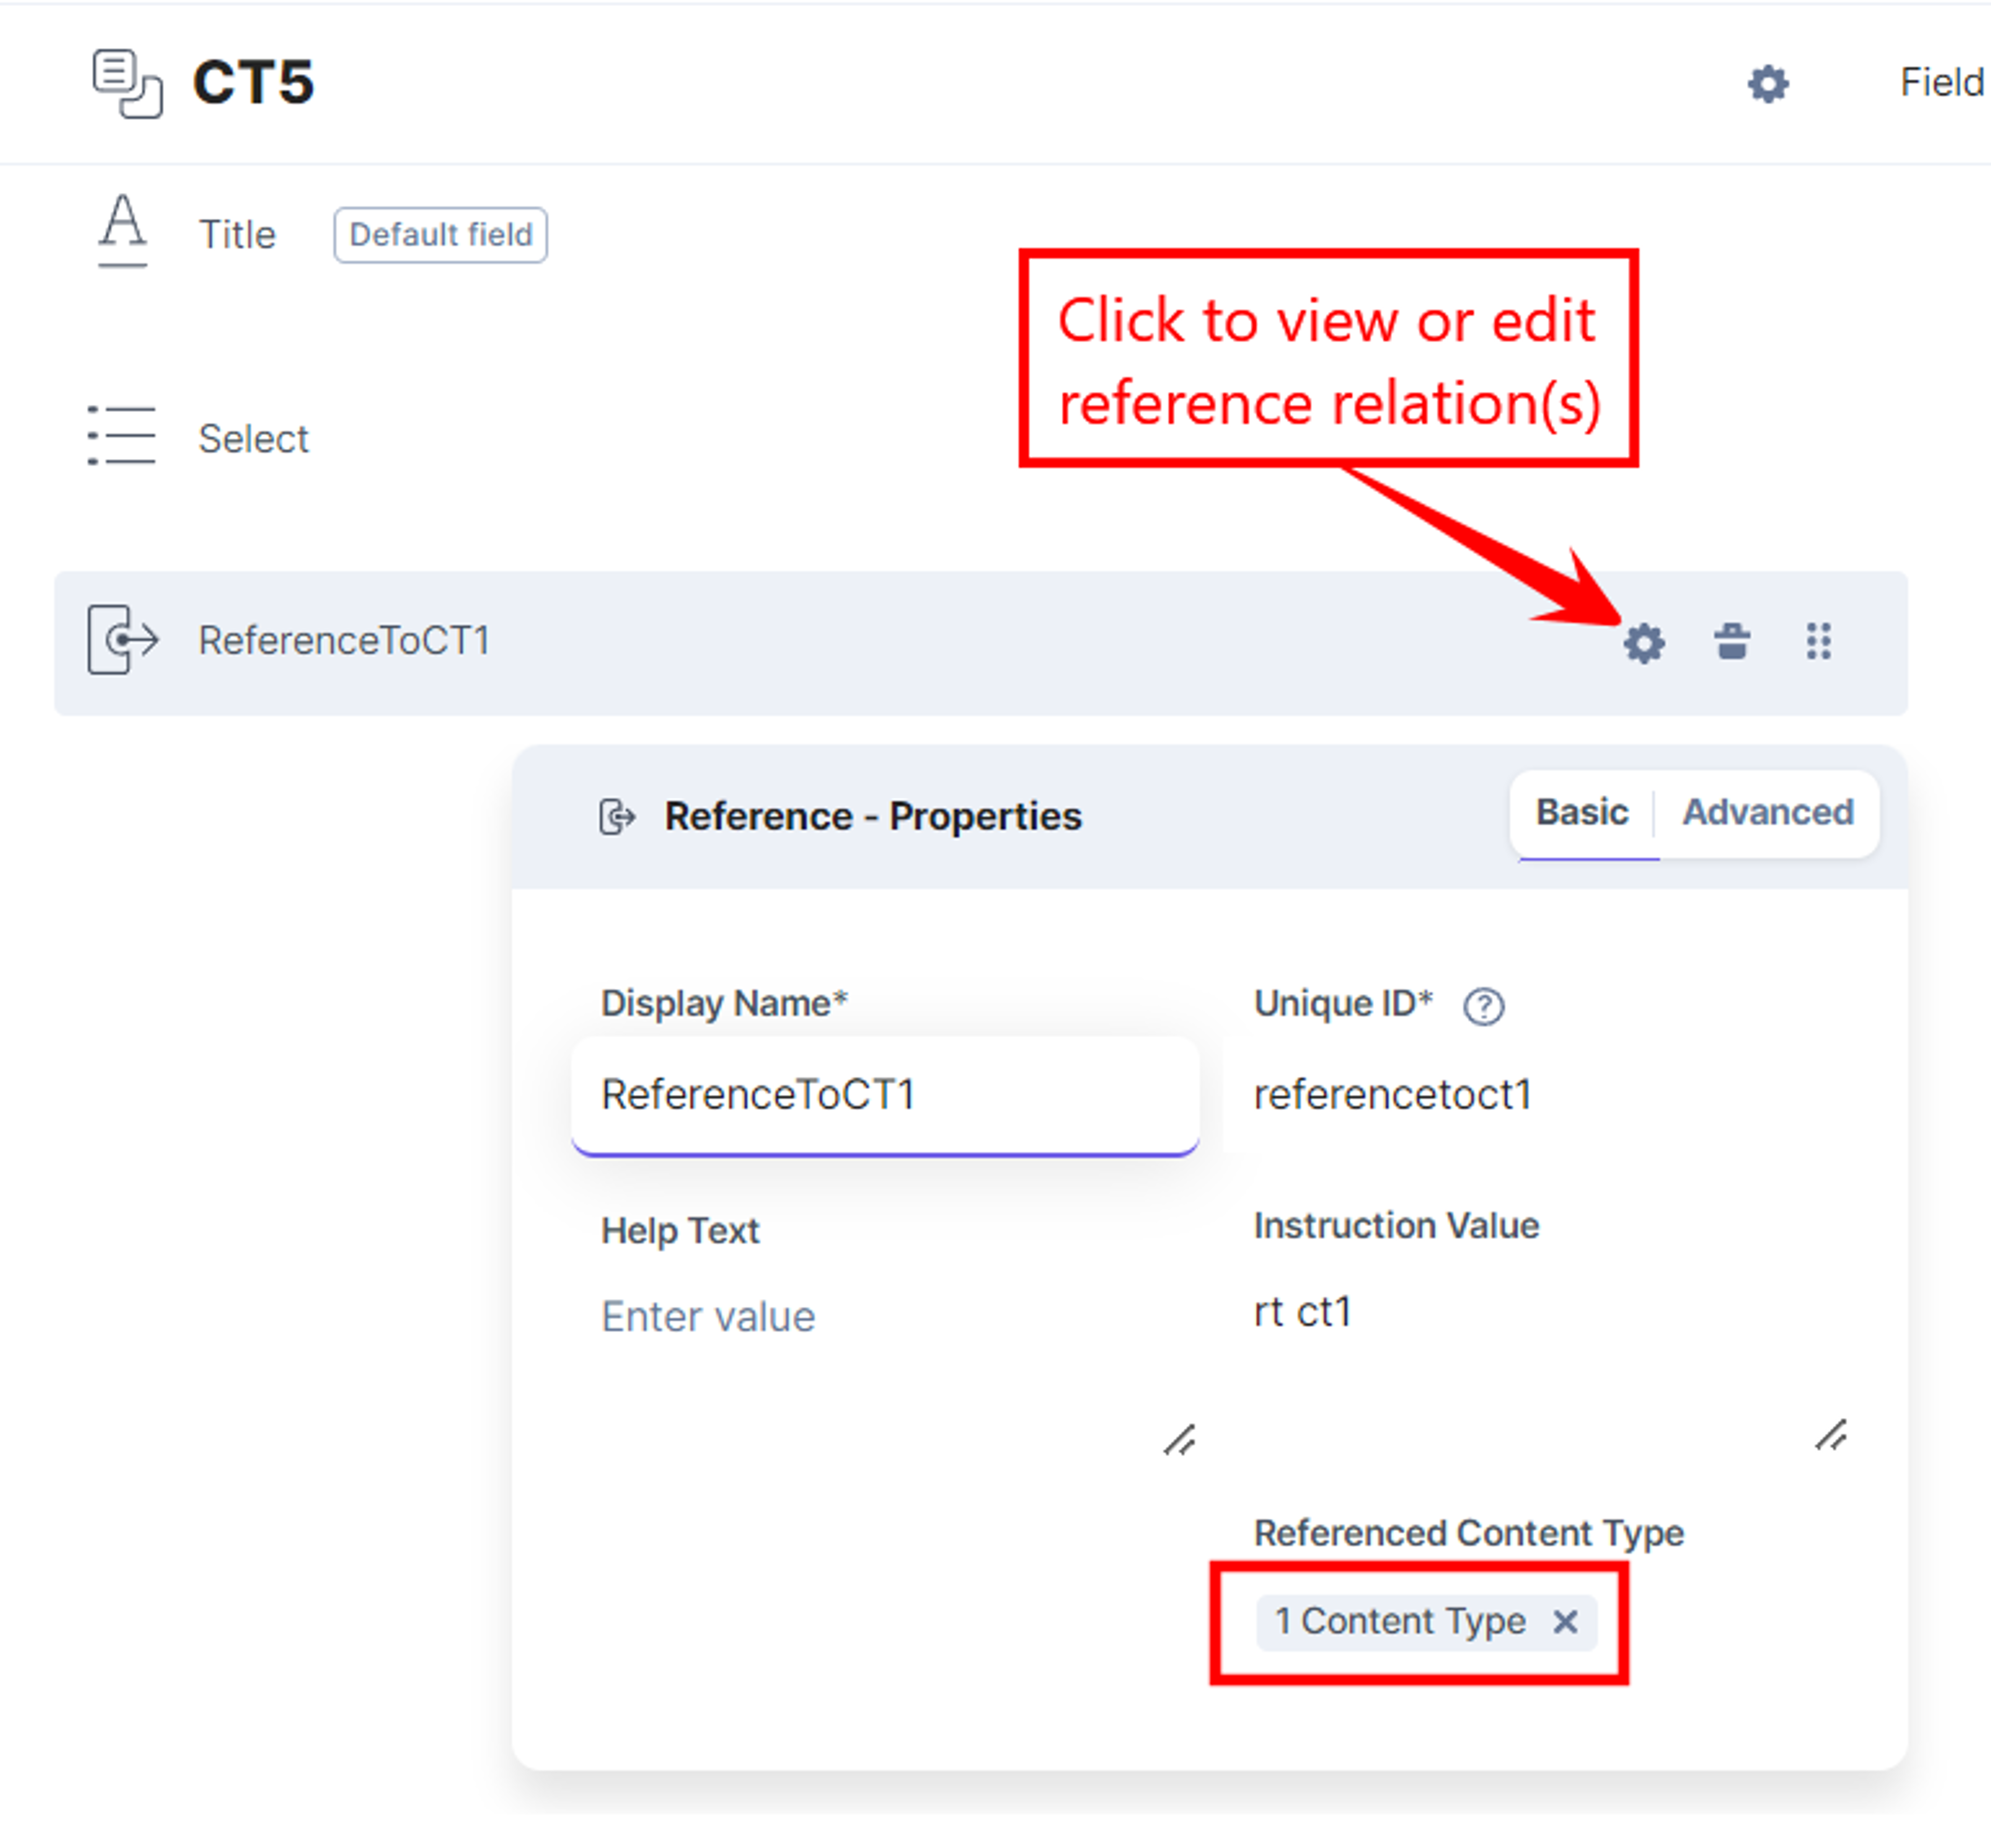Grab the ReferenceToCT1 drag handle dots
Screen dimensions: 1991x1848
click(1818, 642)
